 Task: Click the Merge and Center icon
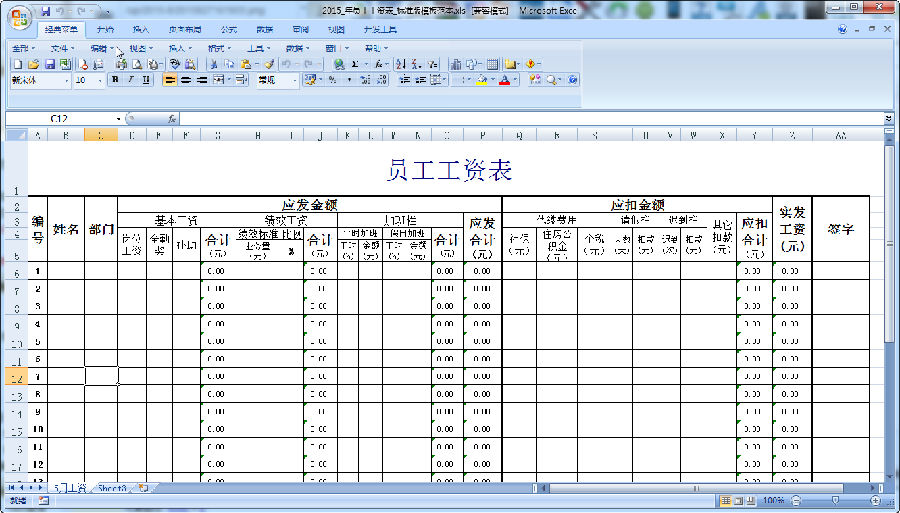click(x=217, y=80)
